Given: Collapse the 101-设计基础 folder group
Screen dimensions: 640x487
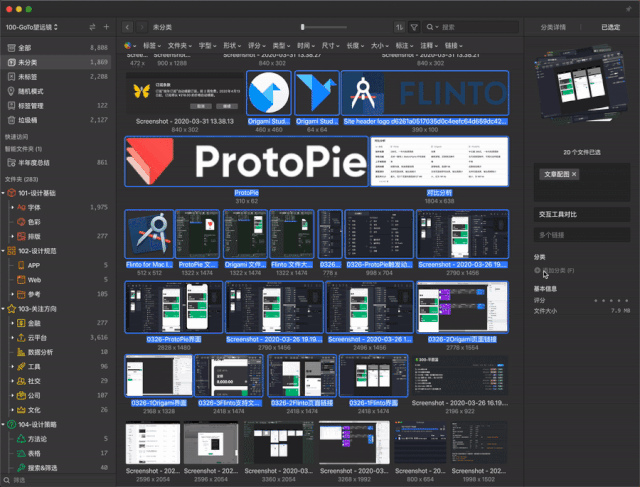Looking at the screenshot, I should tap(3, 193).
